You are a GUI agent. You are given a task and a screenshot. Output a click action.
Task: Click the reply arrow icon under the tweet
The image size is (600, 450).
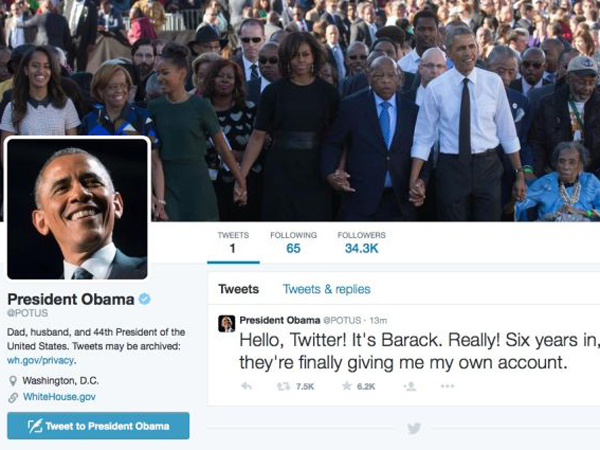coord(246,386)
